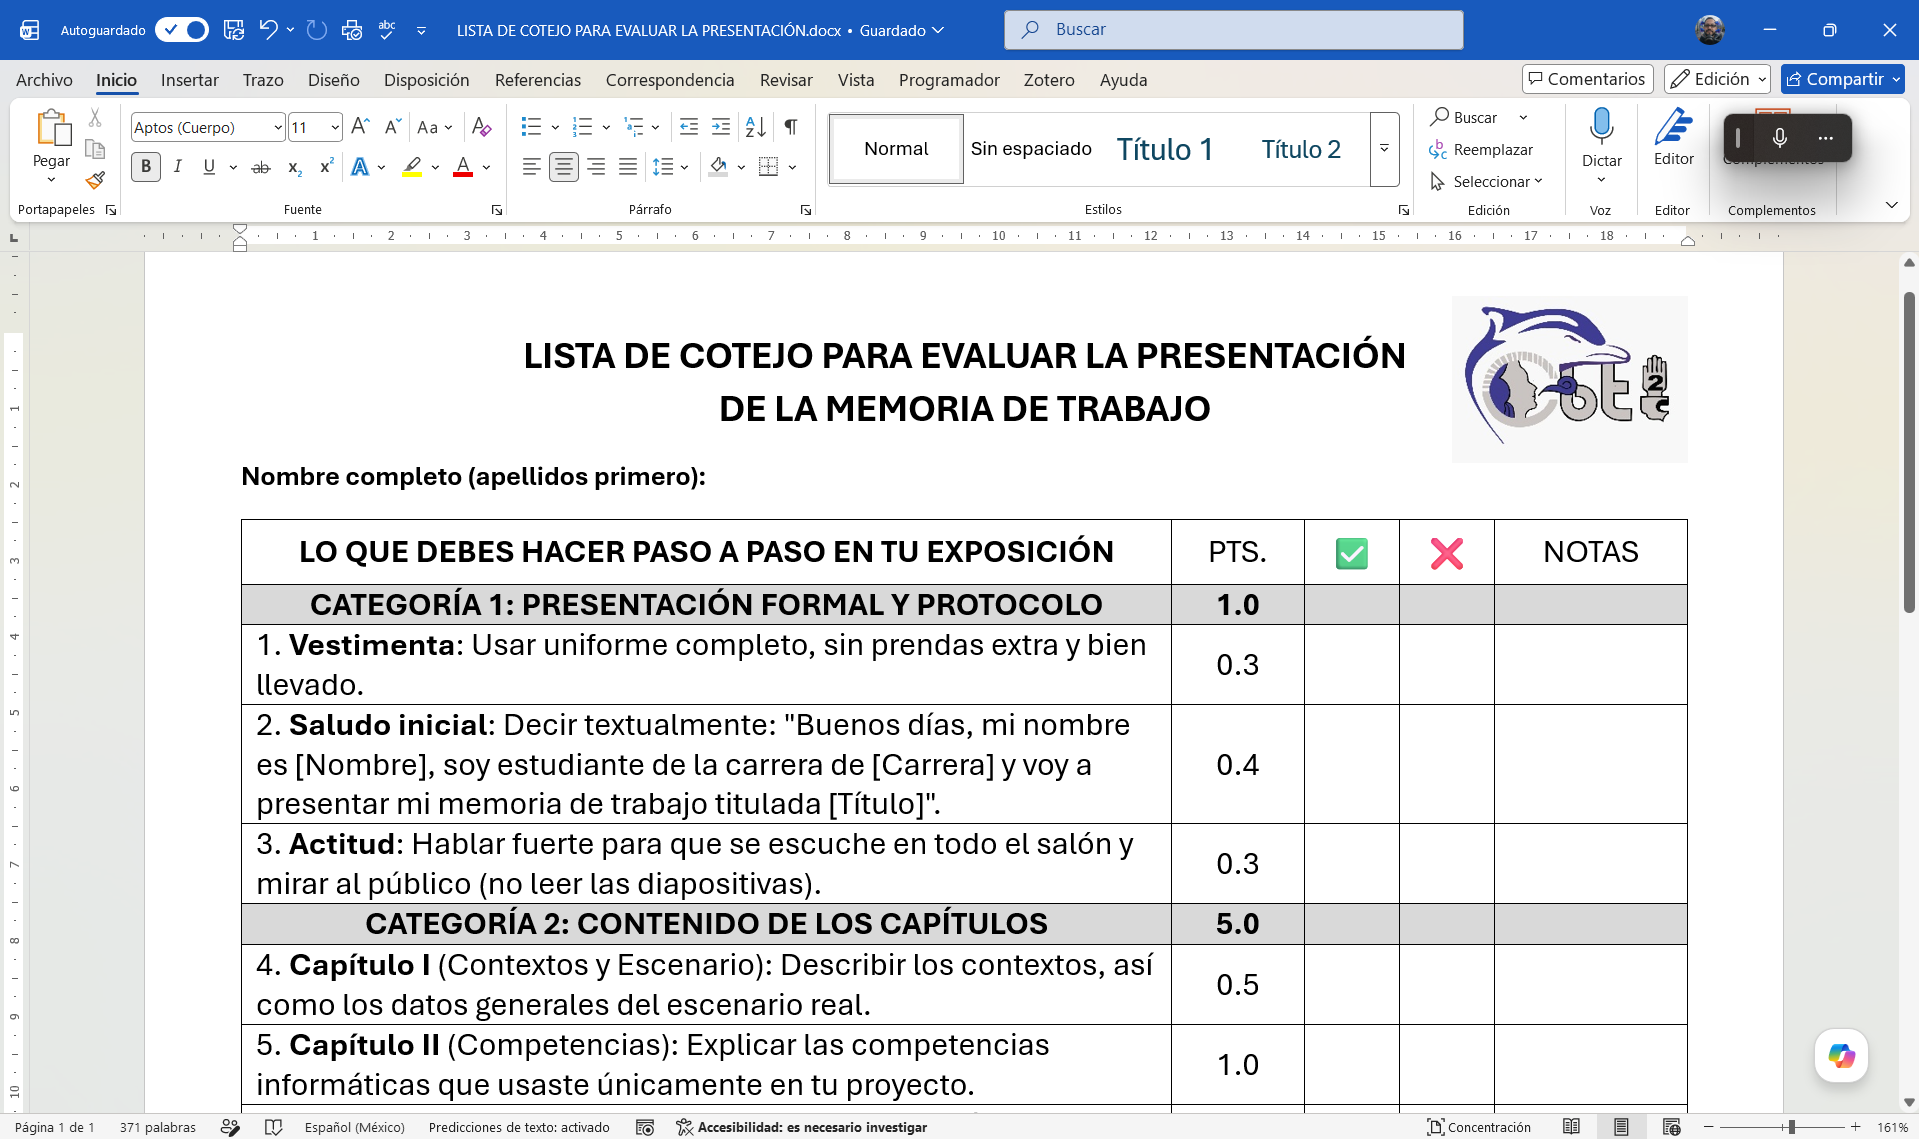Image resolution: width=1919 pixels, height=1139 pixels.
Task: Expand the styles gallery
Action: pyautogui.click(x=1384, y=149)
